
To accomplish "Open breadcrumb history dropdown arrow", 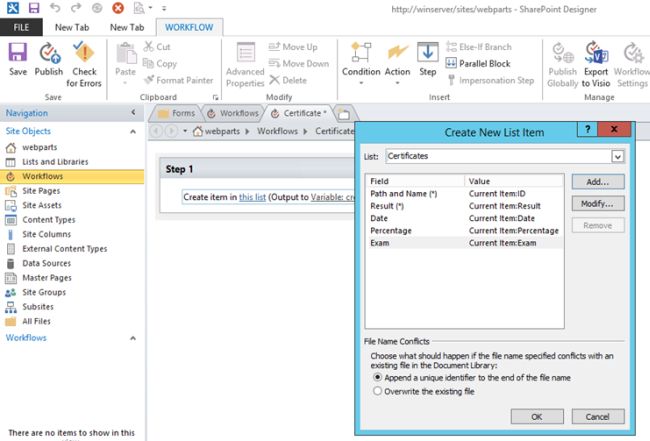I will tap(185, 131).
